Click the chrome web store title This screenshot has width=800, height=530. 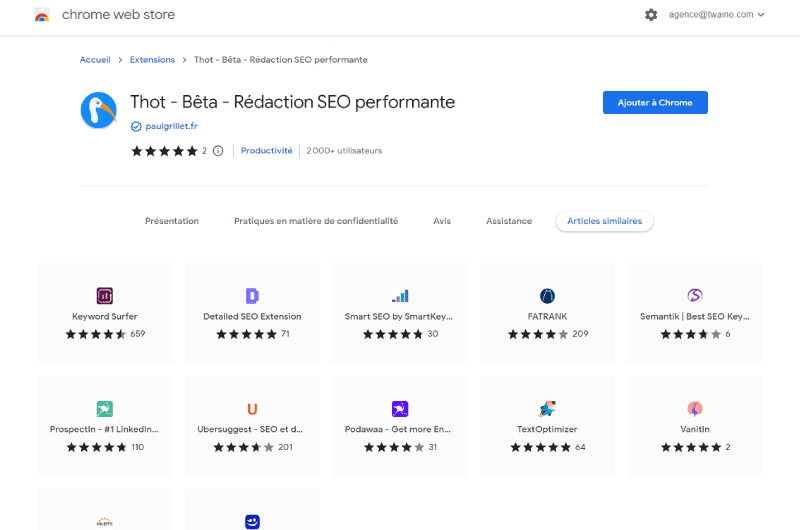point(118,15)
